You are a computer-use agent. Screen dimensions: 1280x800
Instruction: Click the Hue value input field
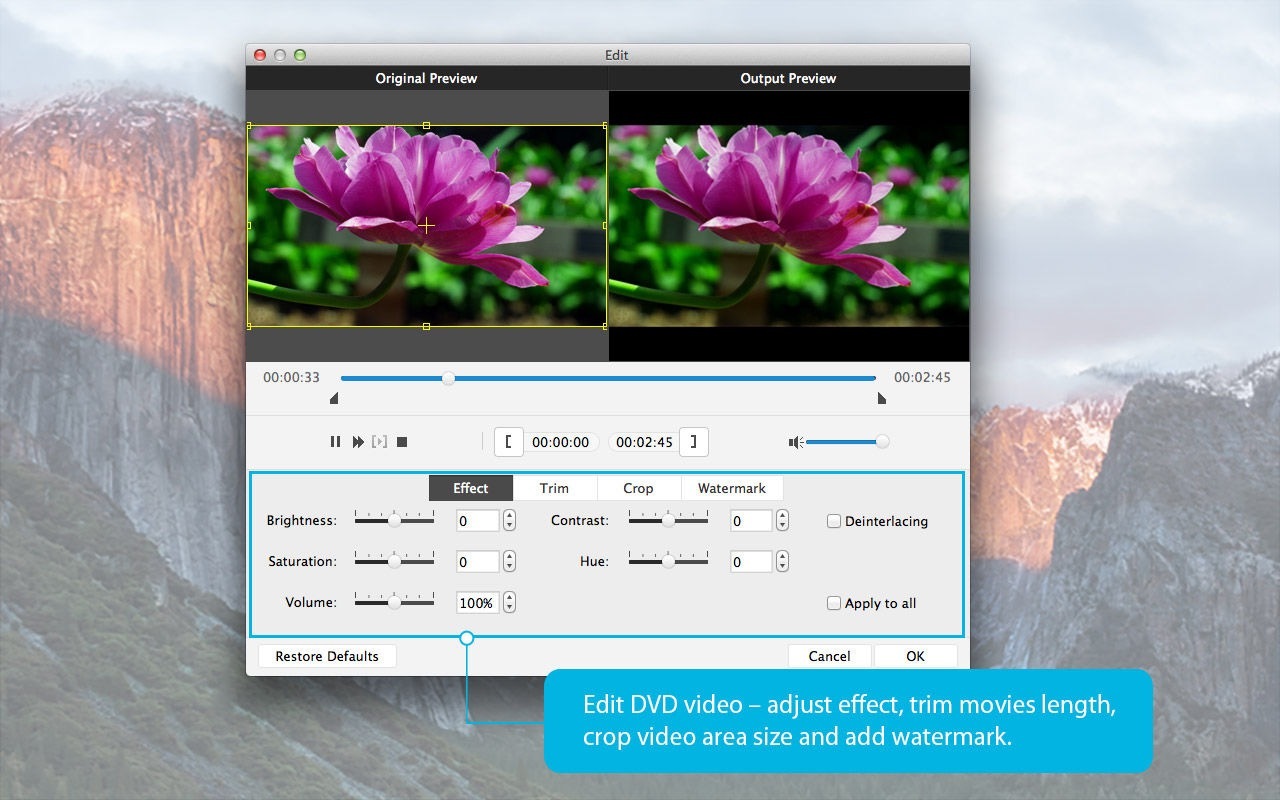click(750, 562)
